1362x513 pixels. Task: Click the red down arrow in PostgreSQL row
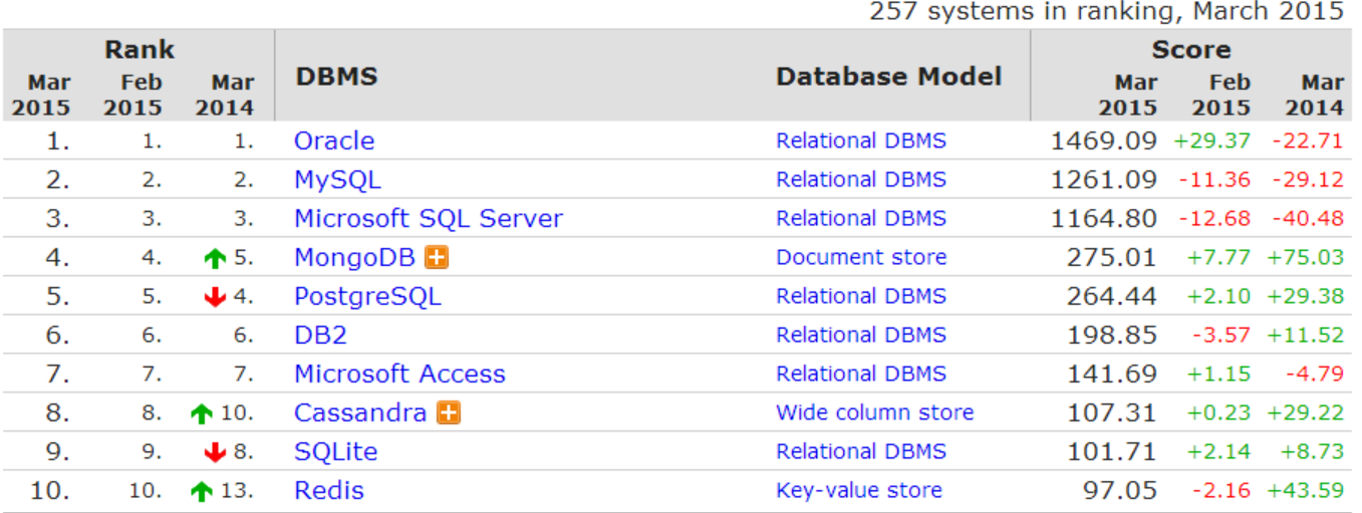[x=214, y=297]
